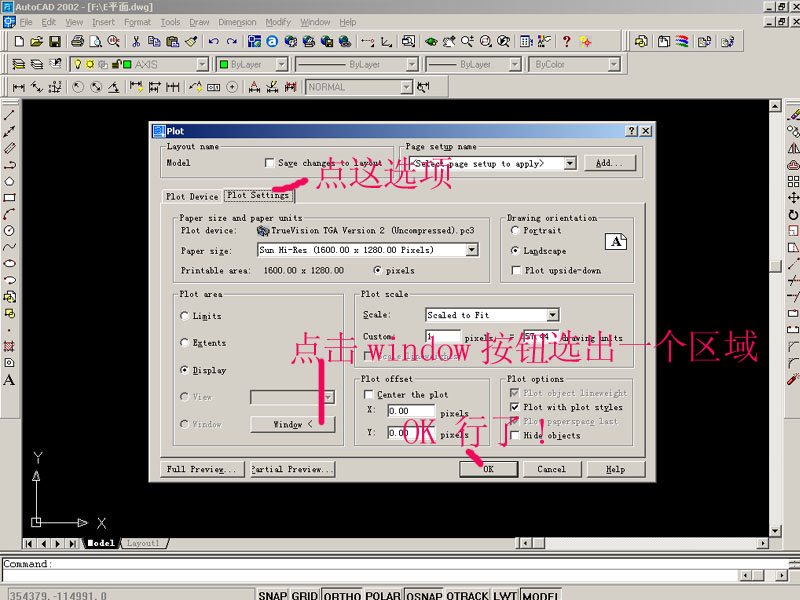Open the Paper size dropdown
Image resolution: width=800 pixels, height=600 pixels.
pos(472,250)
